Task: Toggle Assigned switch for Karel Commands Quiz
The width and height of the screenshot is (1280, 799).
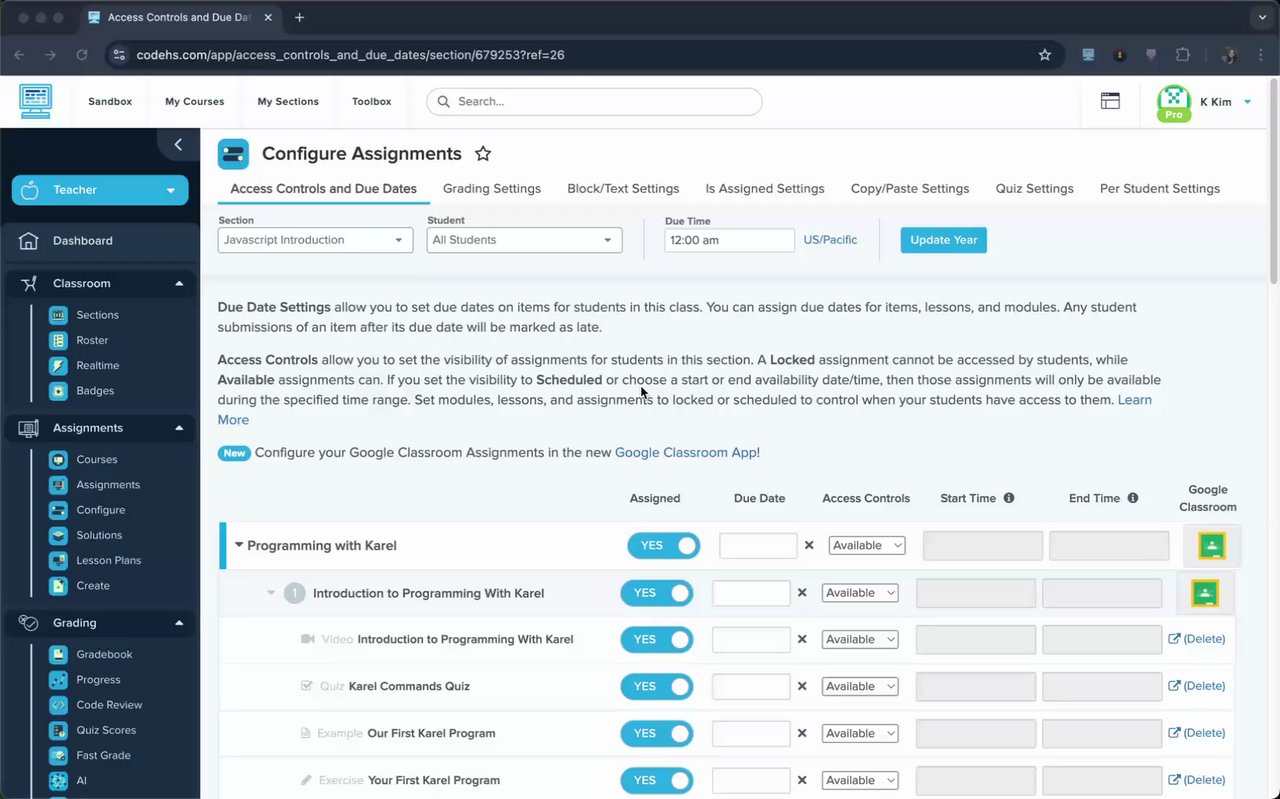Action: [x=656, y=686]
